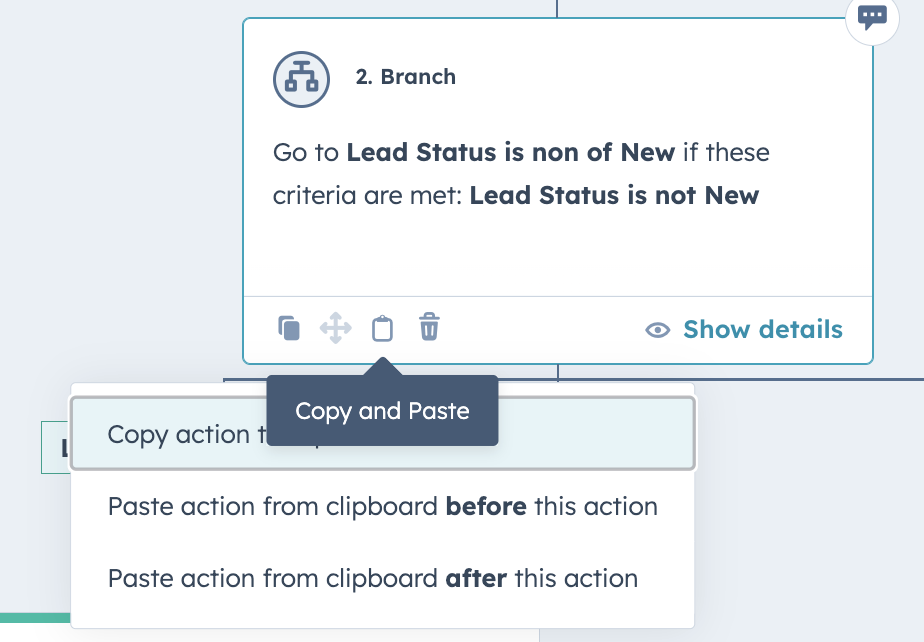Click the branch symbol icon on the action card
This screenshot has height=642, width=924.
(300, 79)
